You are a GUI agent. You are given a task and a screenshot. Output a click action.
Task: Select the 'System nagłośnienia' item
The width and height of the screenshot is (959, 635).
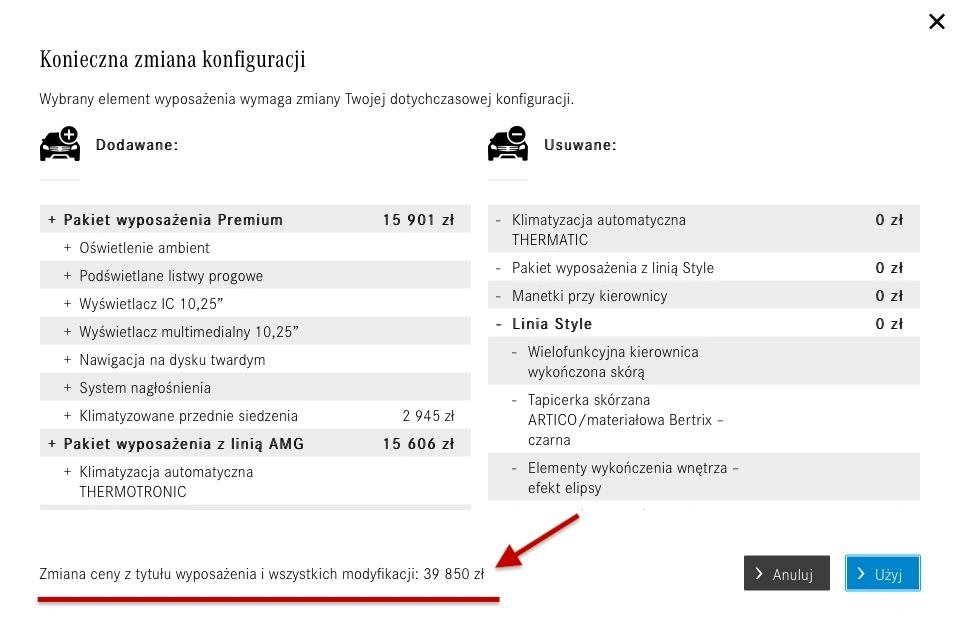tap(255, 388)
